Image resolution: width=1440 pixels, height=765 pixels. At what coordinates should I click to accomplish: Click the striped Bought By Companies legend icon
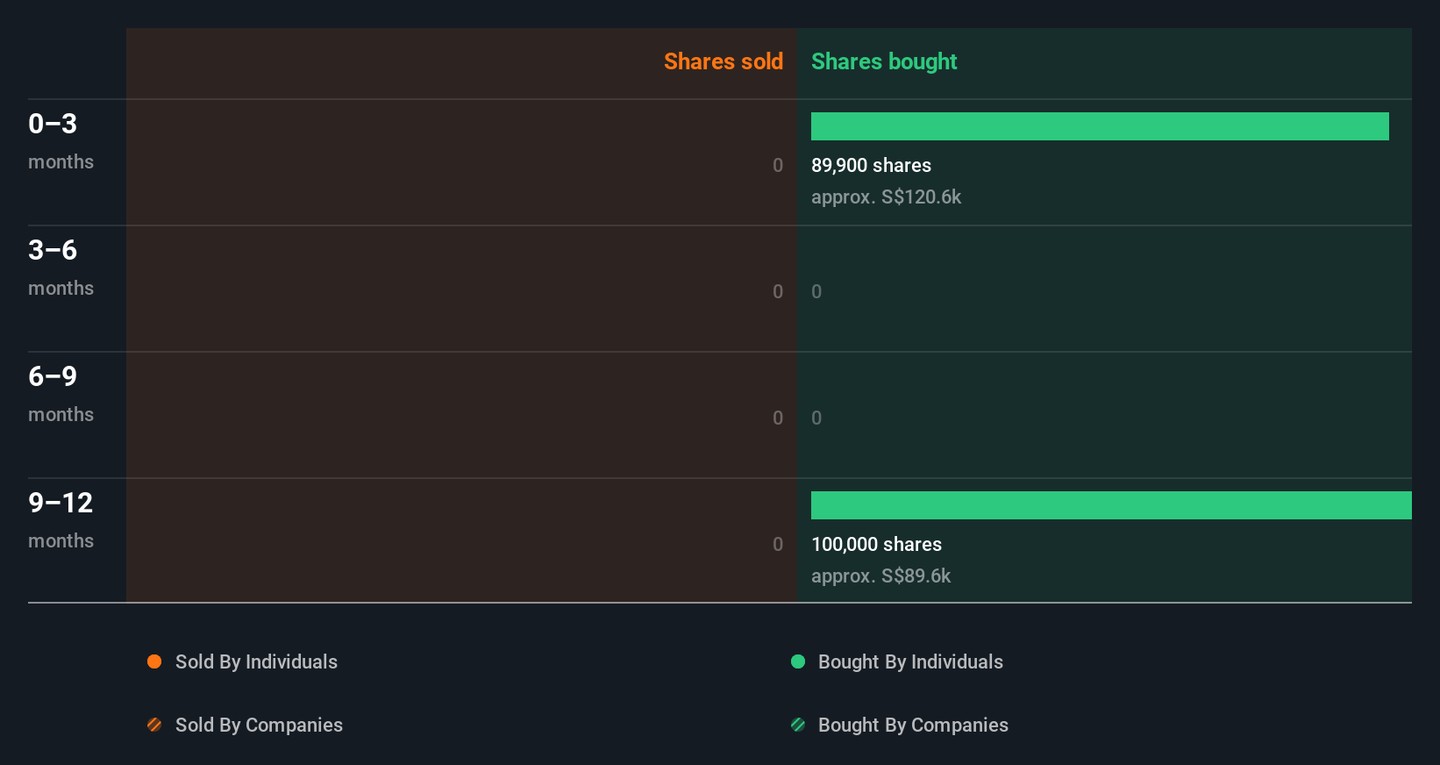[x=798, y=725]
